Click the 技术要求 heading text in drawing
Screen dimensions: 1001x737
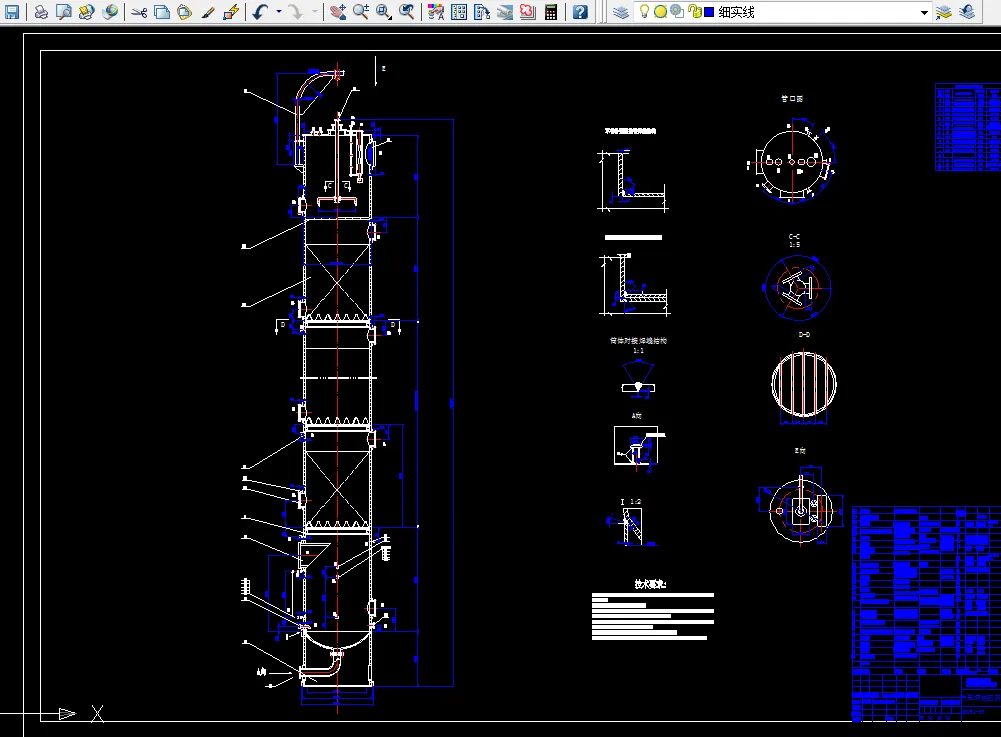(651, 584)
